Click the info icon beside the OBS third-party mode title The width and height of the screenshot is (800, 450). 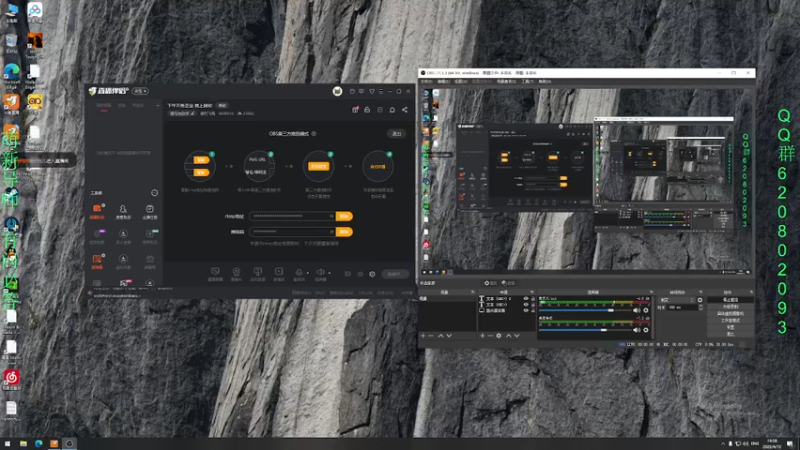tap(314, 134)
